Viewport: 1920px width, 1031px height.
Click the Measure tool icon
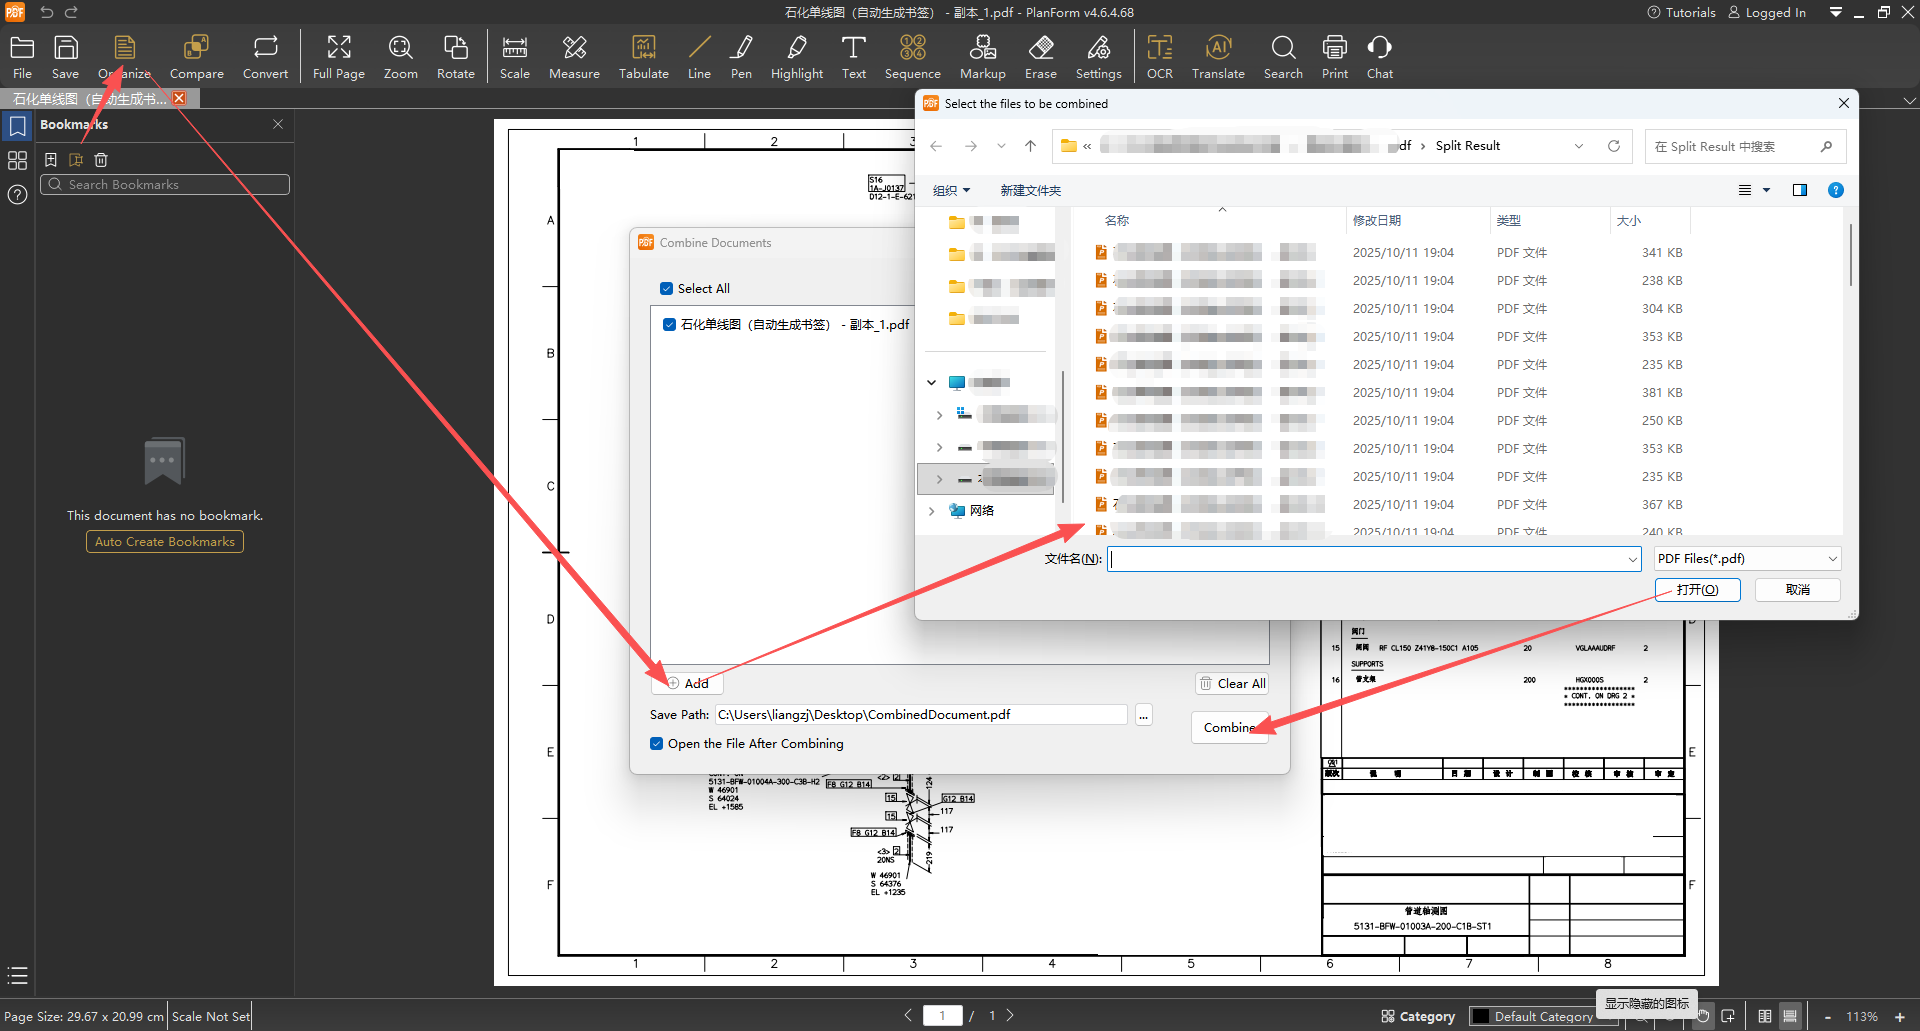[x=574, y=57]
